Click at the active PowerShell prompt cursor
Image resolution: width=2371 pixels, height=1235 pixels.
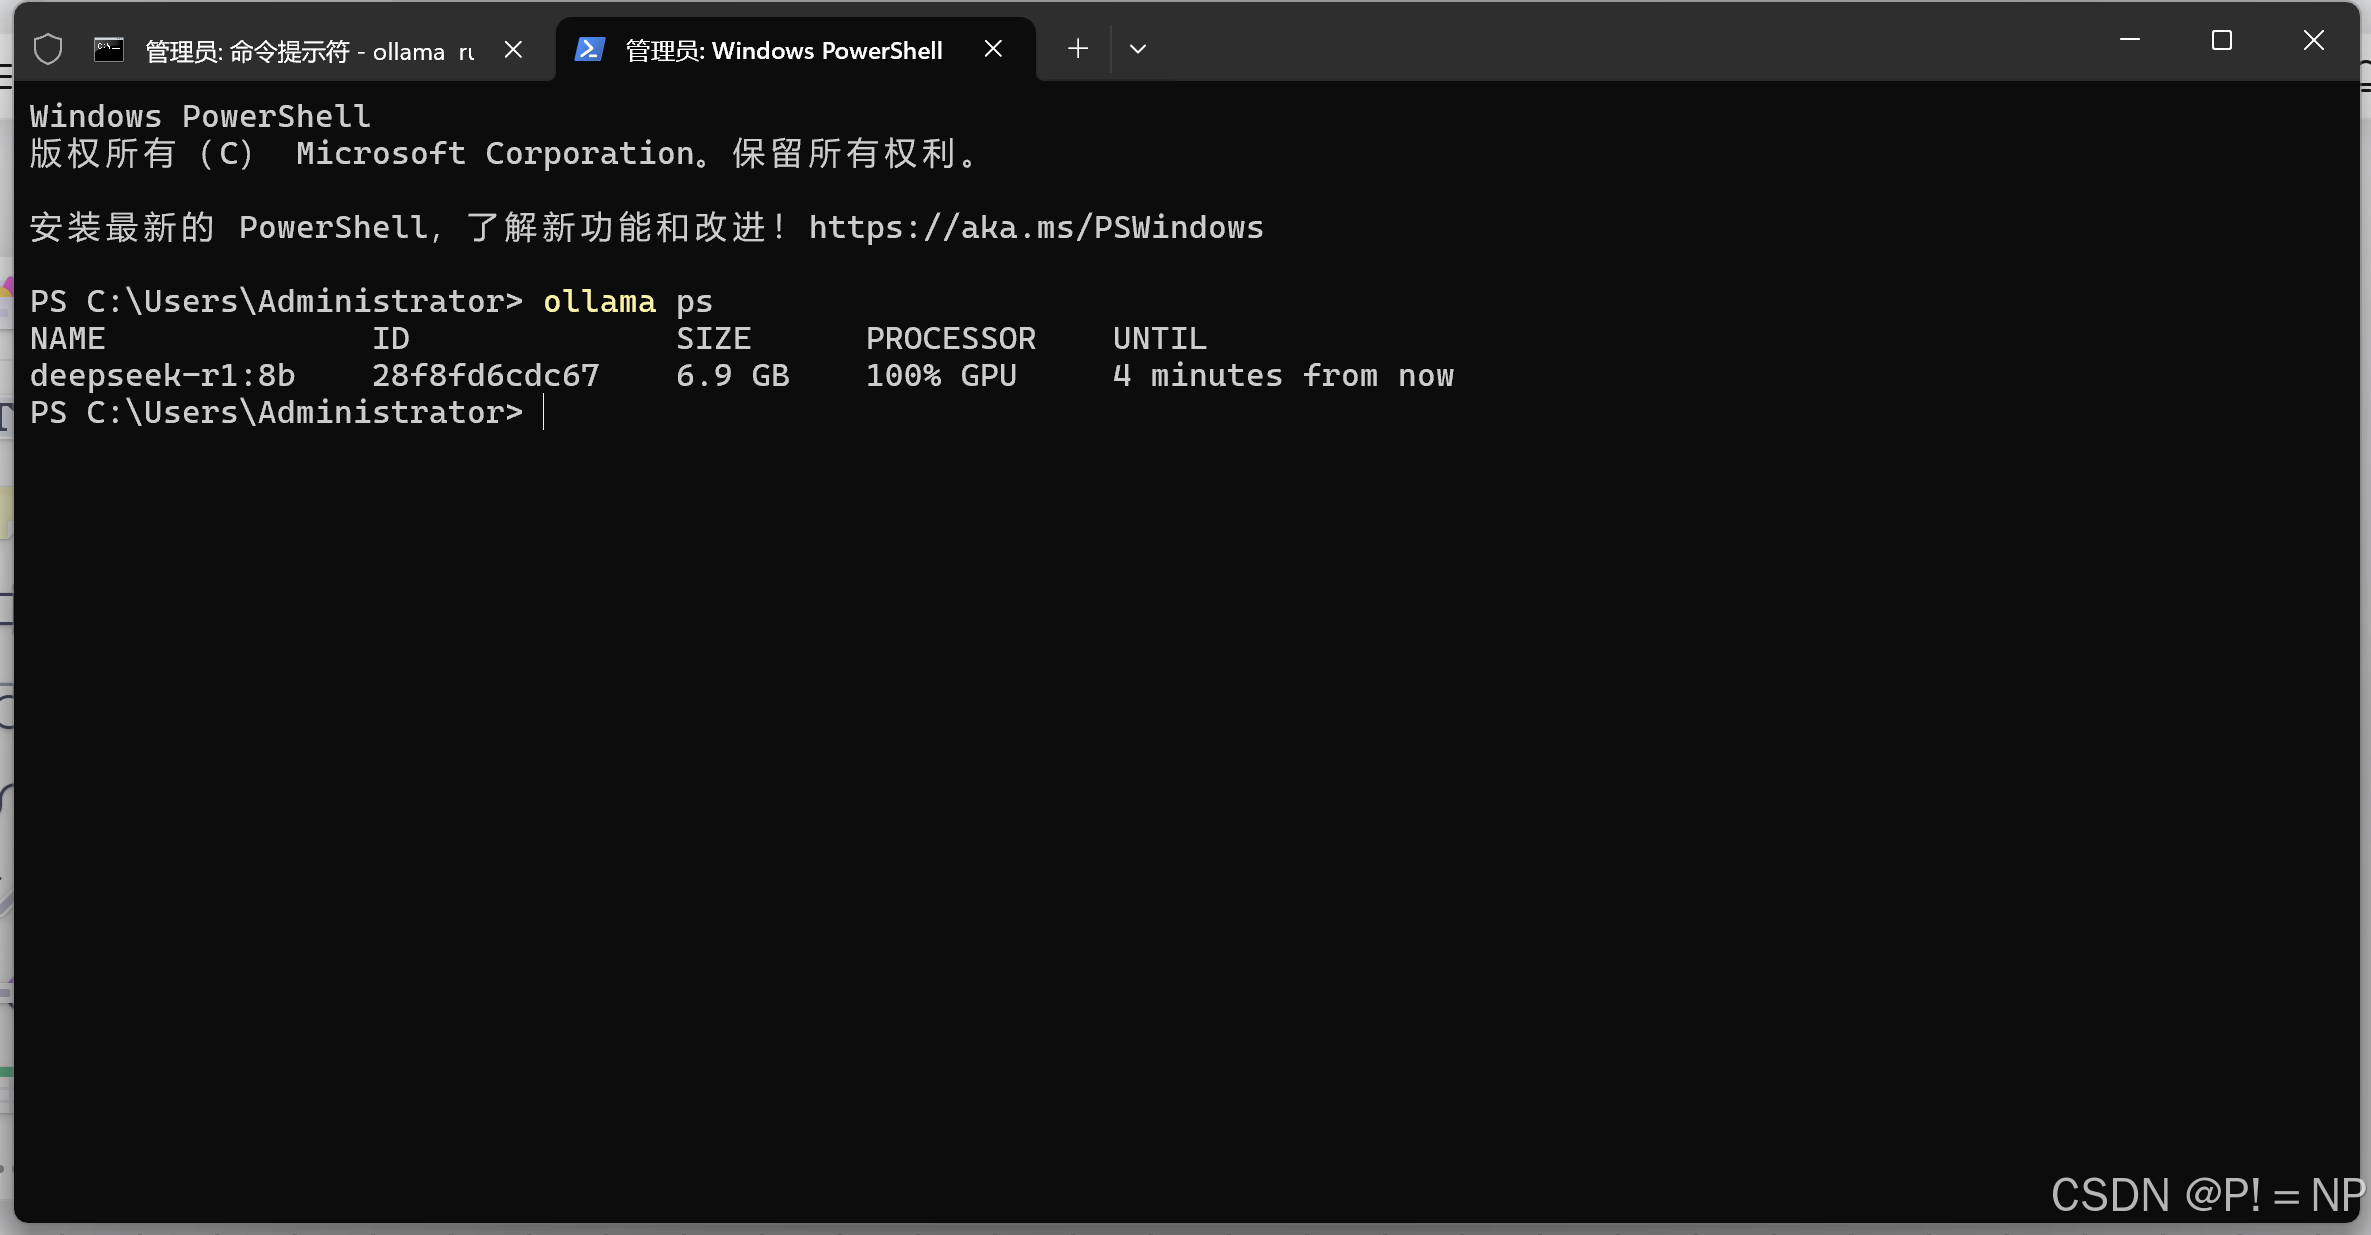545,412
